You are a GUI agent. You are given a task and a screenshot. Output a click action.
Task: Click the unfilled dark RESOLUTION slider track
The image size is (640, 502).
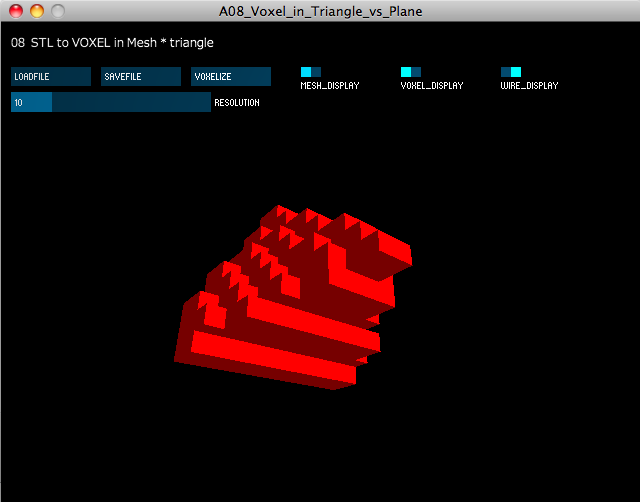[x=130, y=102]
